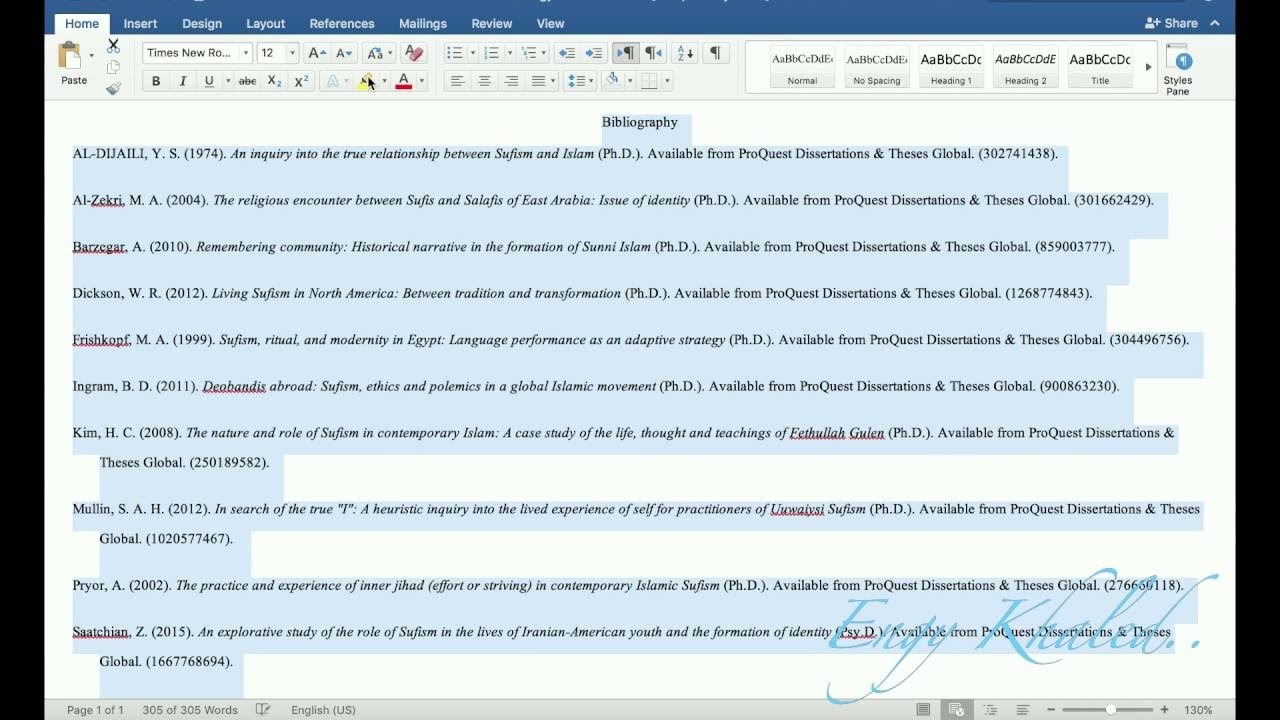Apply the Heading 1 style
This screenshot has height=720, width=1280.
click(x=951, y=67)
